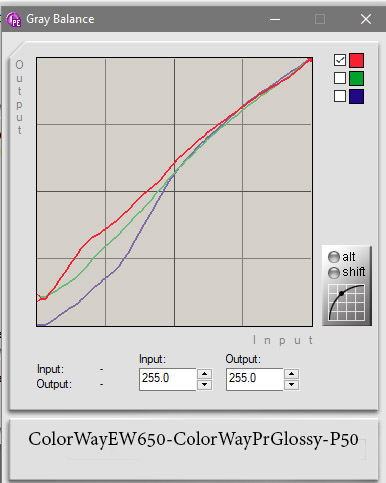Decrease Input value with down arrow

point(204,384)
